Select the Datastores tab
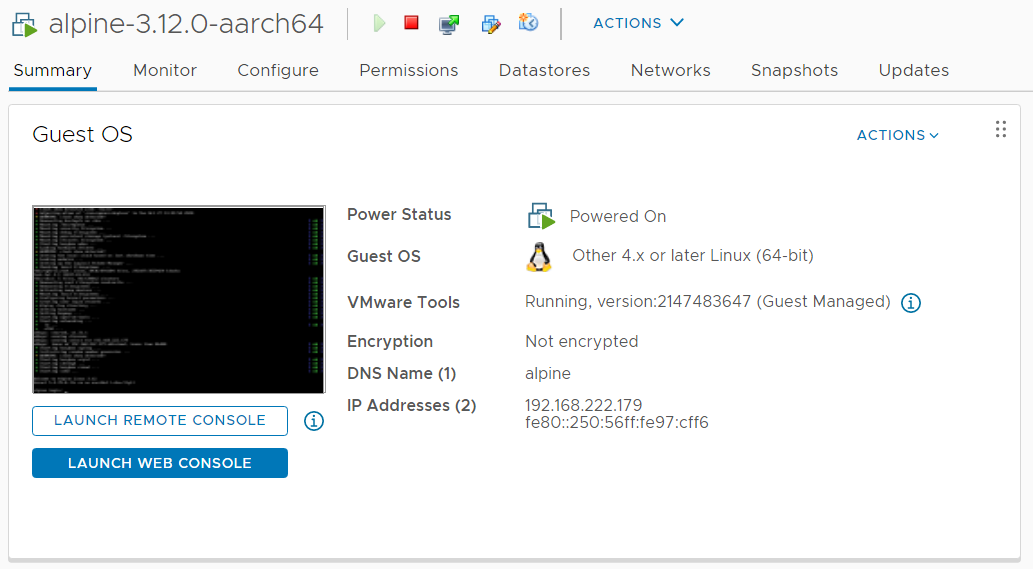 click(544, 70)
